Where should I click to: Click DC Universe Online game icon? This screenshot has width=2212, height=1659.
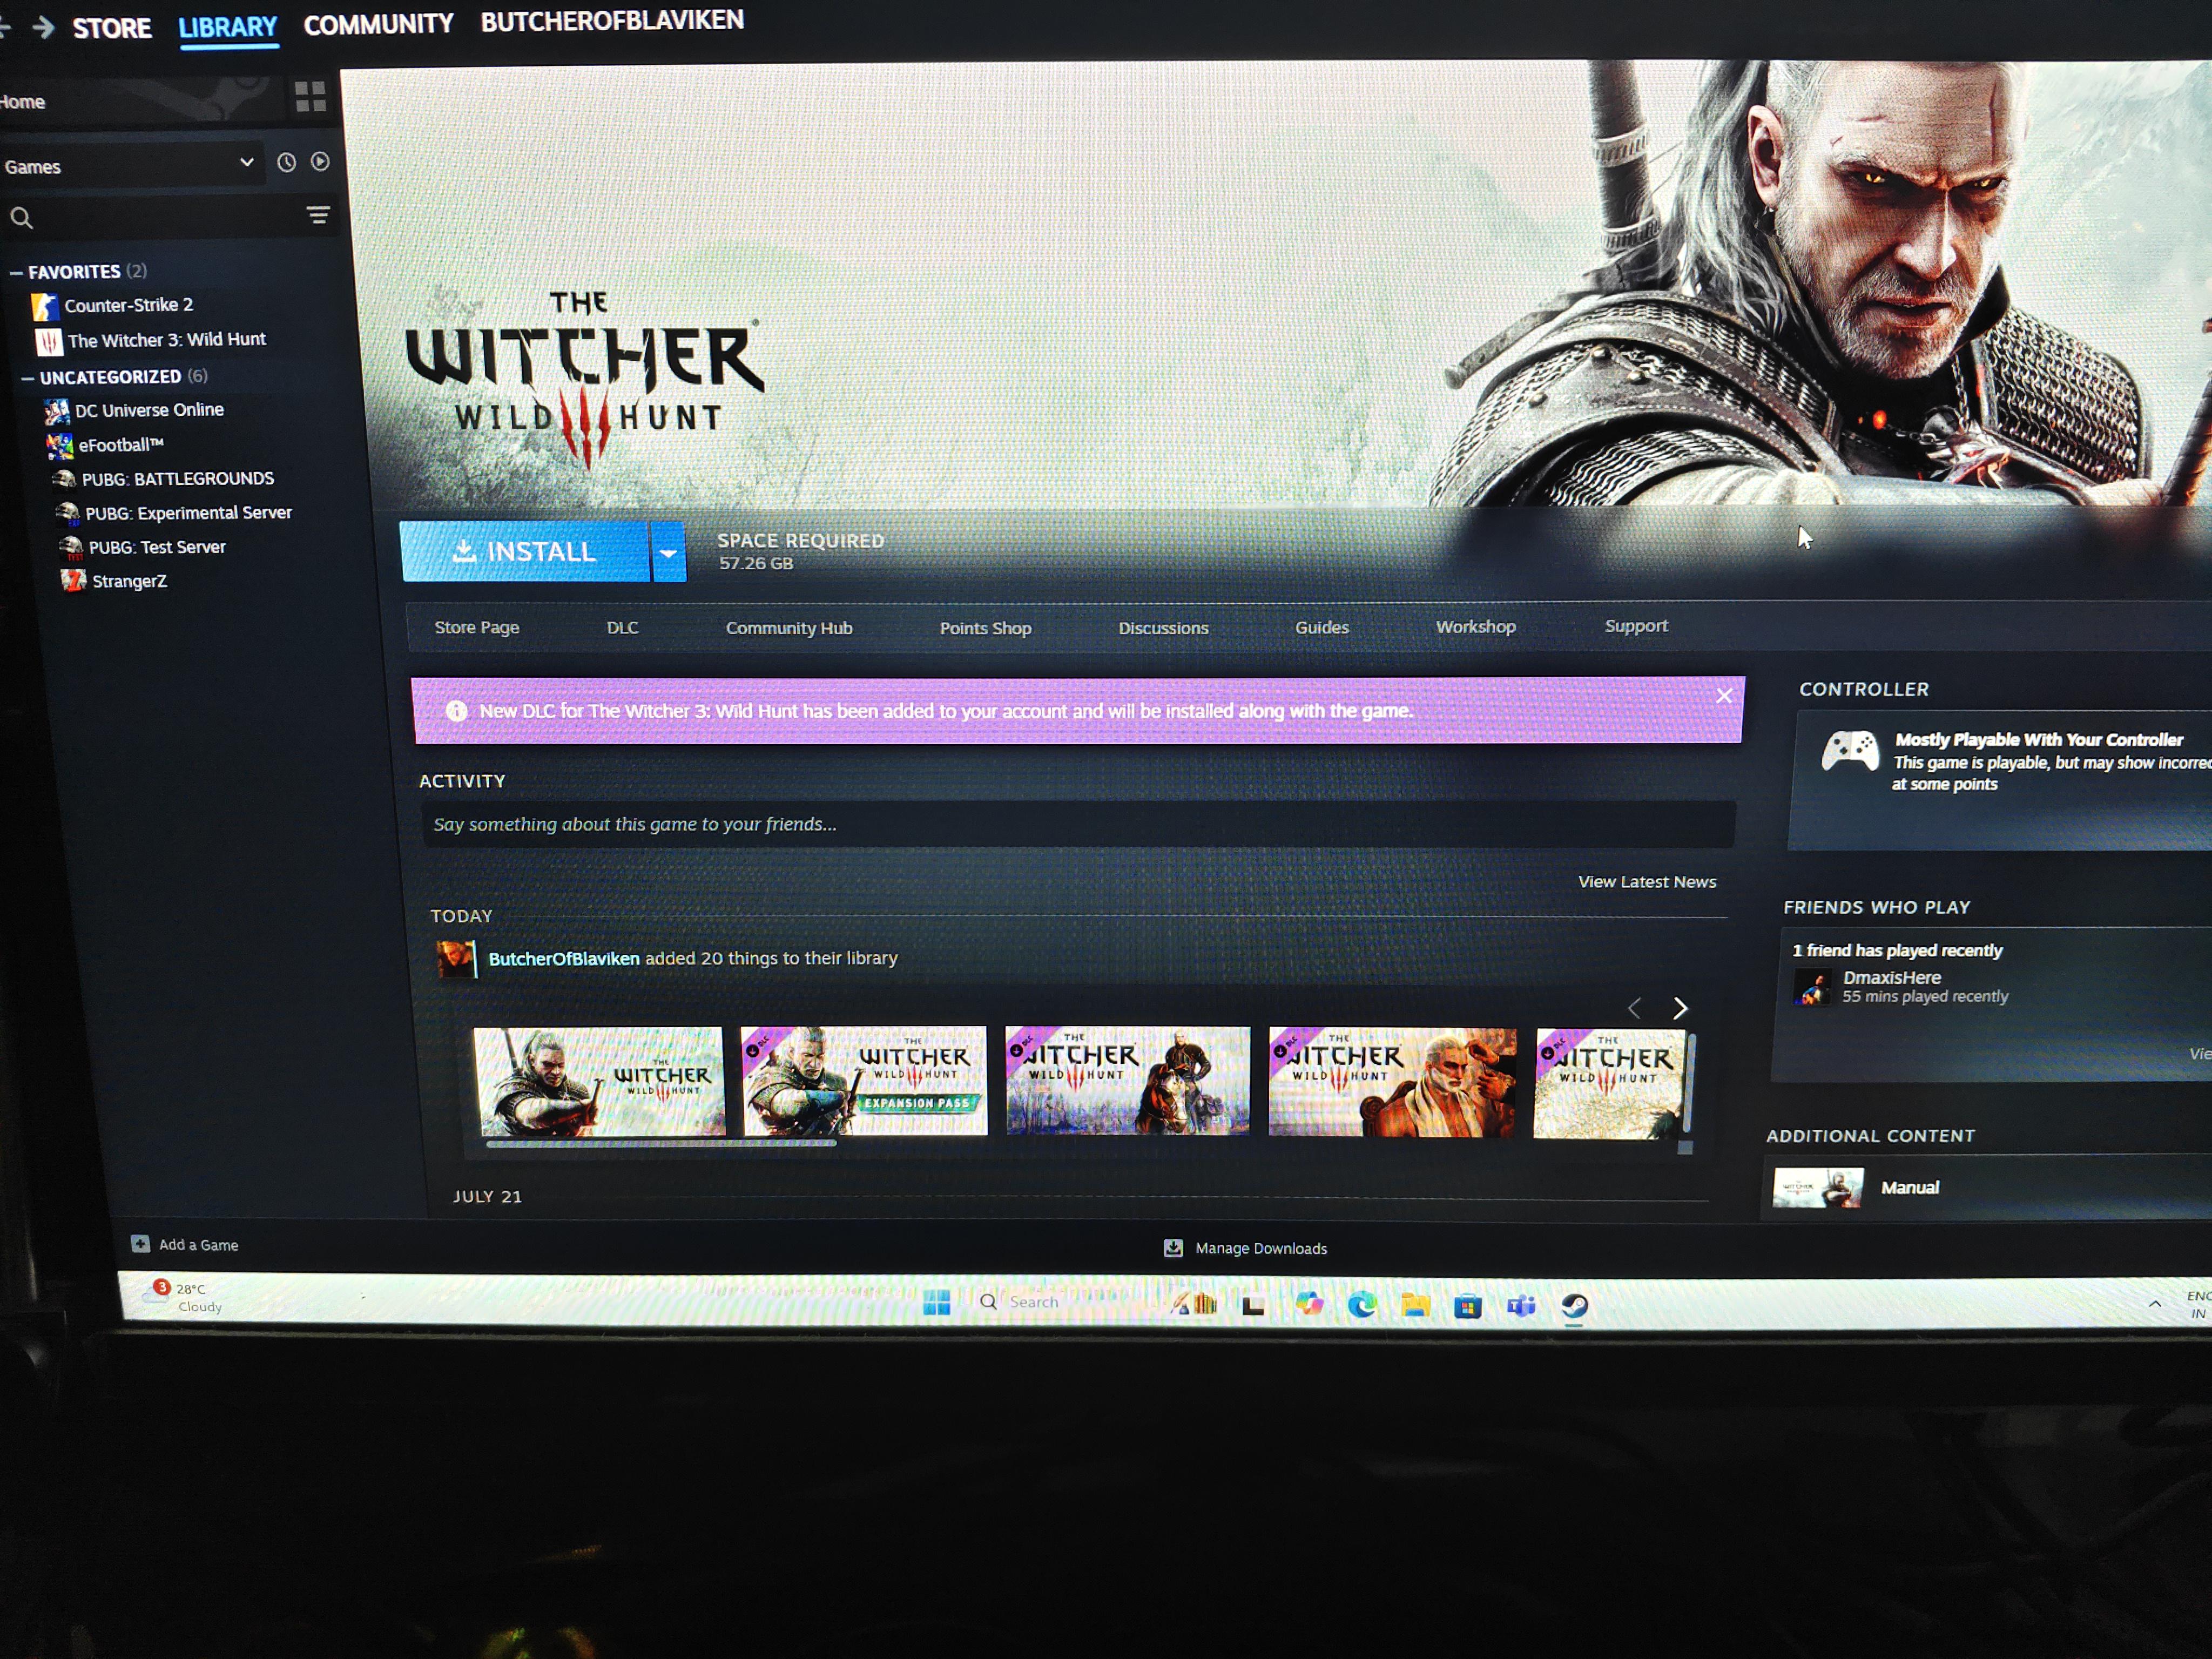pyautogui.click(x=57, y=411)
